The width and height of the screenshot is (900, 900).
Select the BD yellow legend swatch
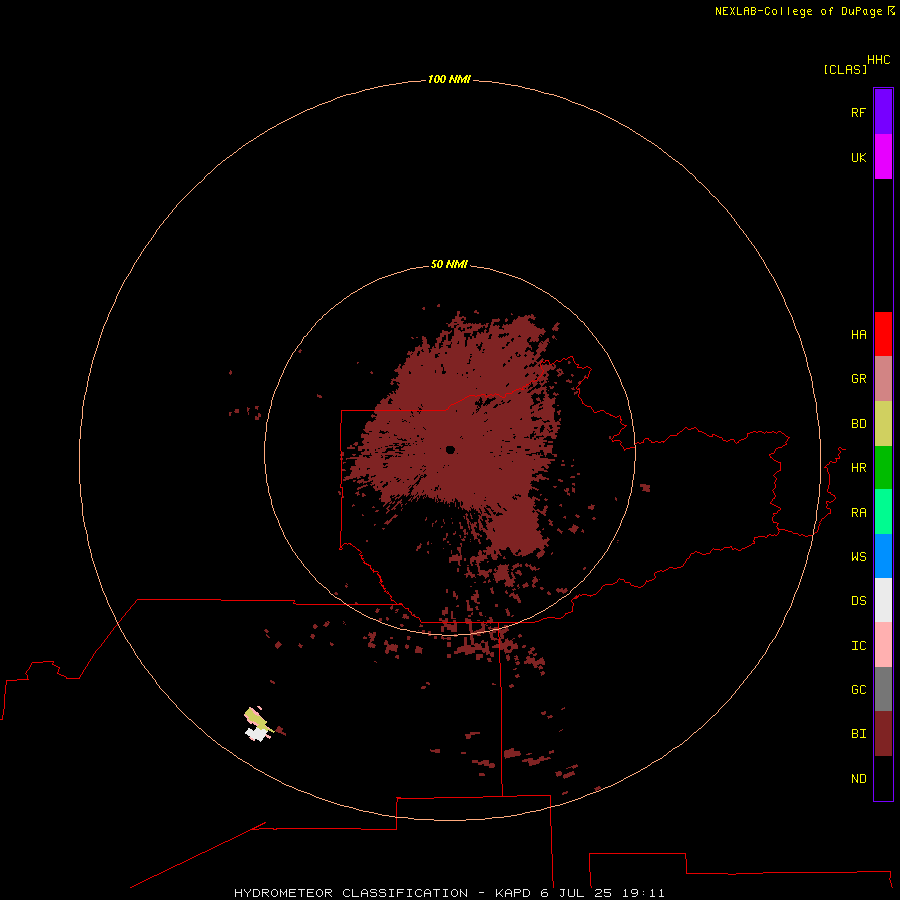click(x=883, y=424)
